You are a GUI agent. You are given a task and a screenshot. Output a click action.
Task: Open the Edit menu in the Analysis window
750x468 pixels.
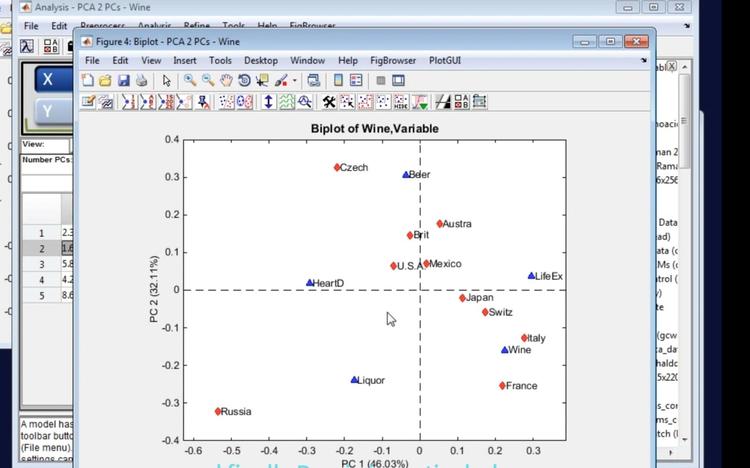tap(59, 26)
